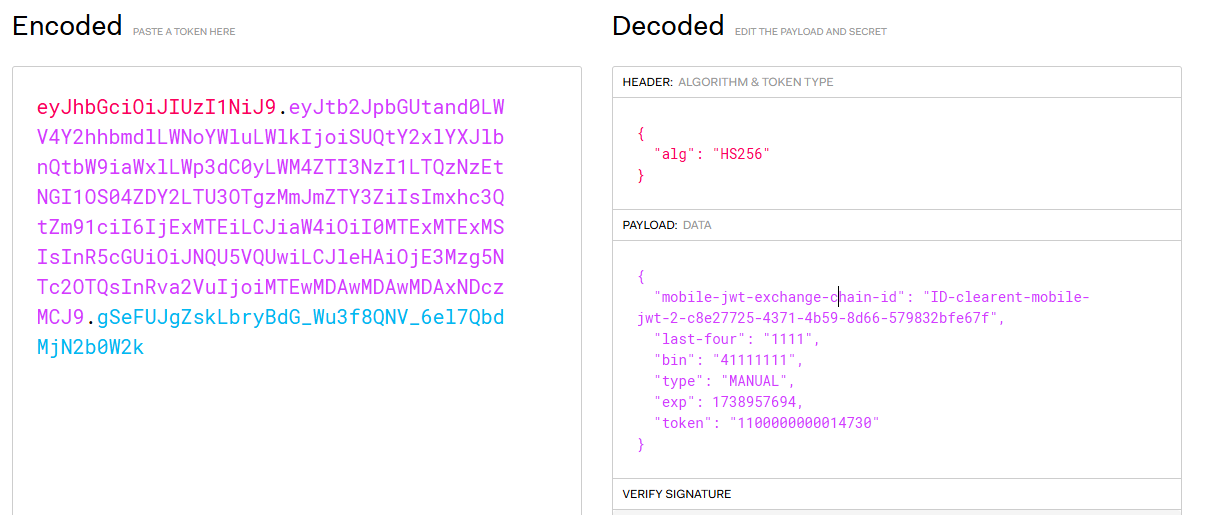Click the blue signature segment of the encoded token

point(300,318)
